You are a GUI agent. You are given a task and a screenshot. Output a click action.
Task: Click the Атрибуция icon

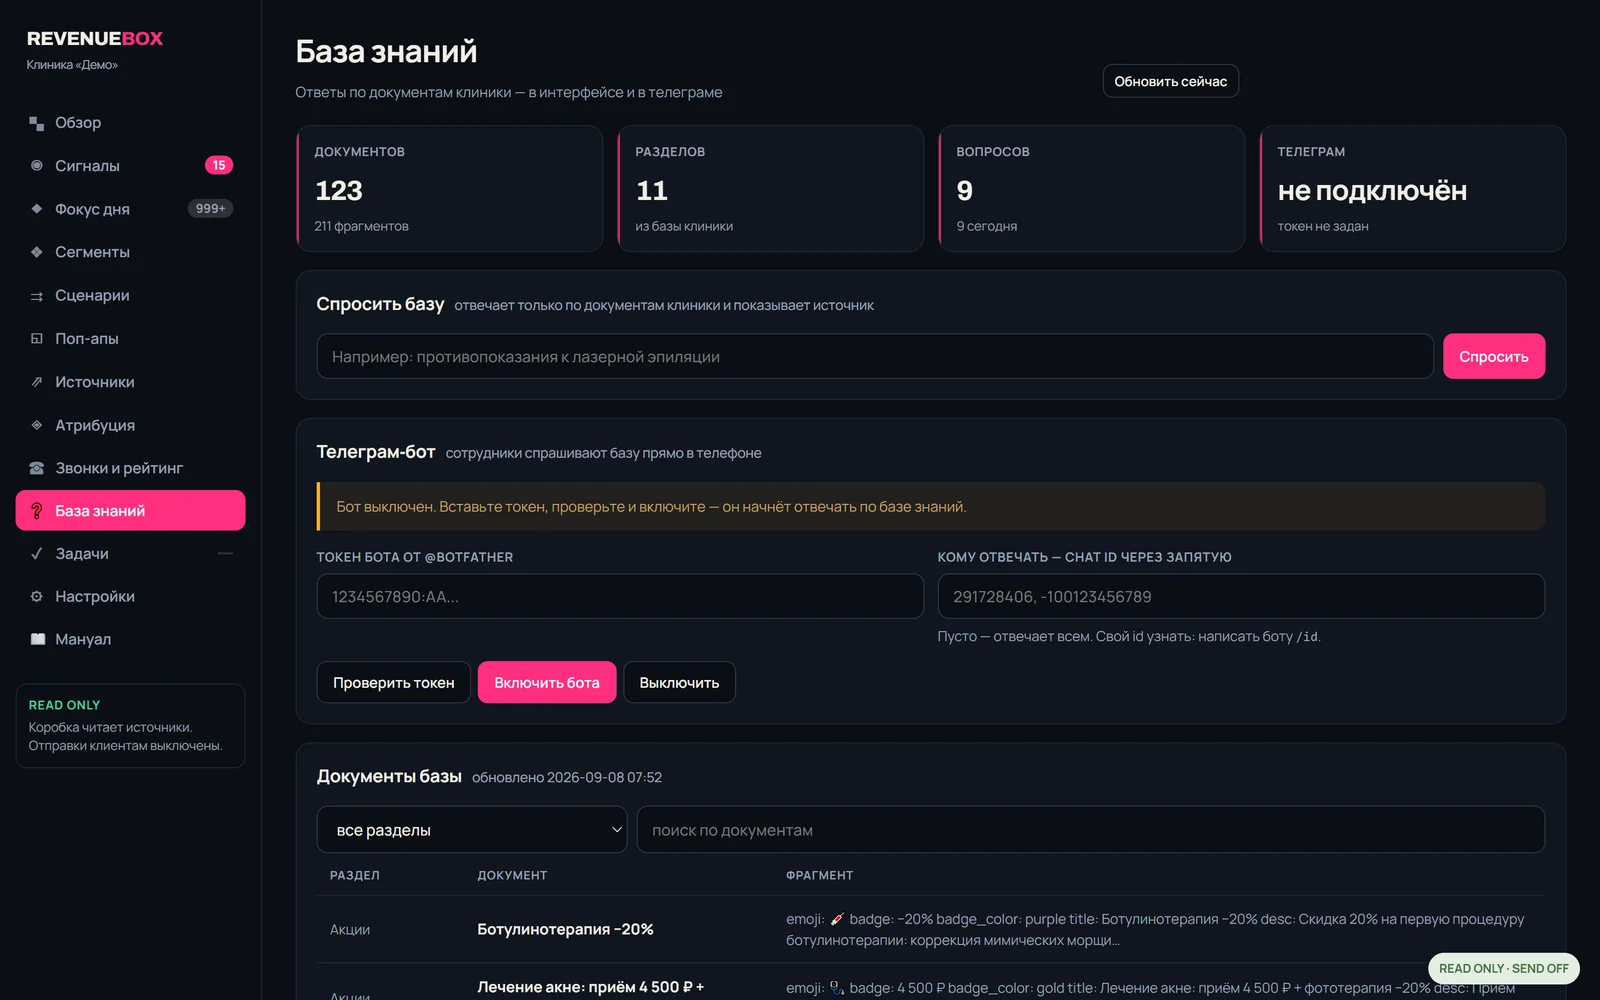click(37, 425)
